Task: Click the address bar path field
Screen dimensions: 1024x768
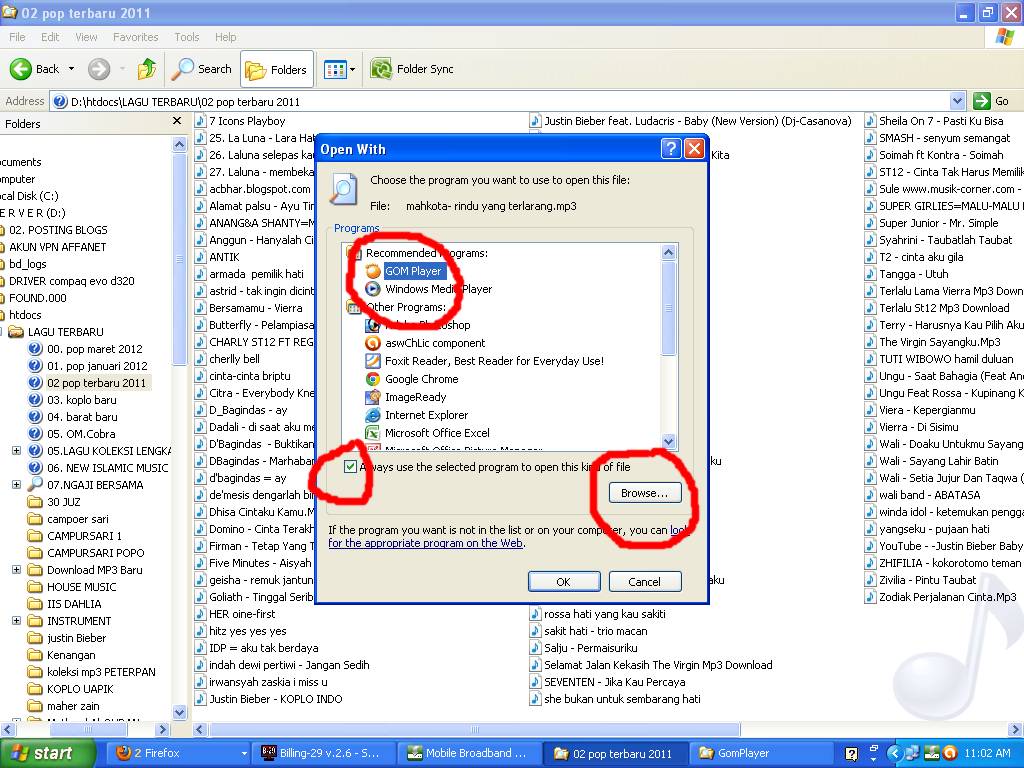Action: click(x=502, y=101)
